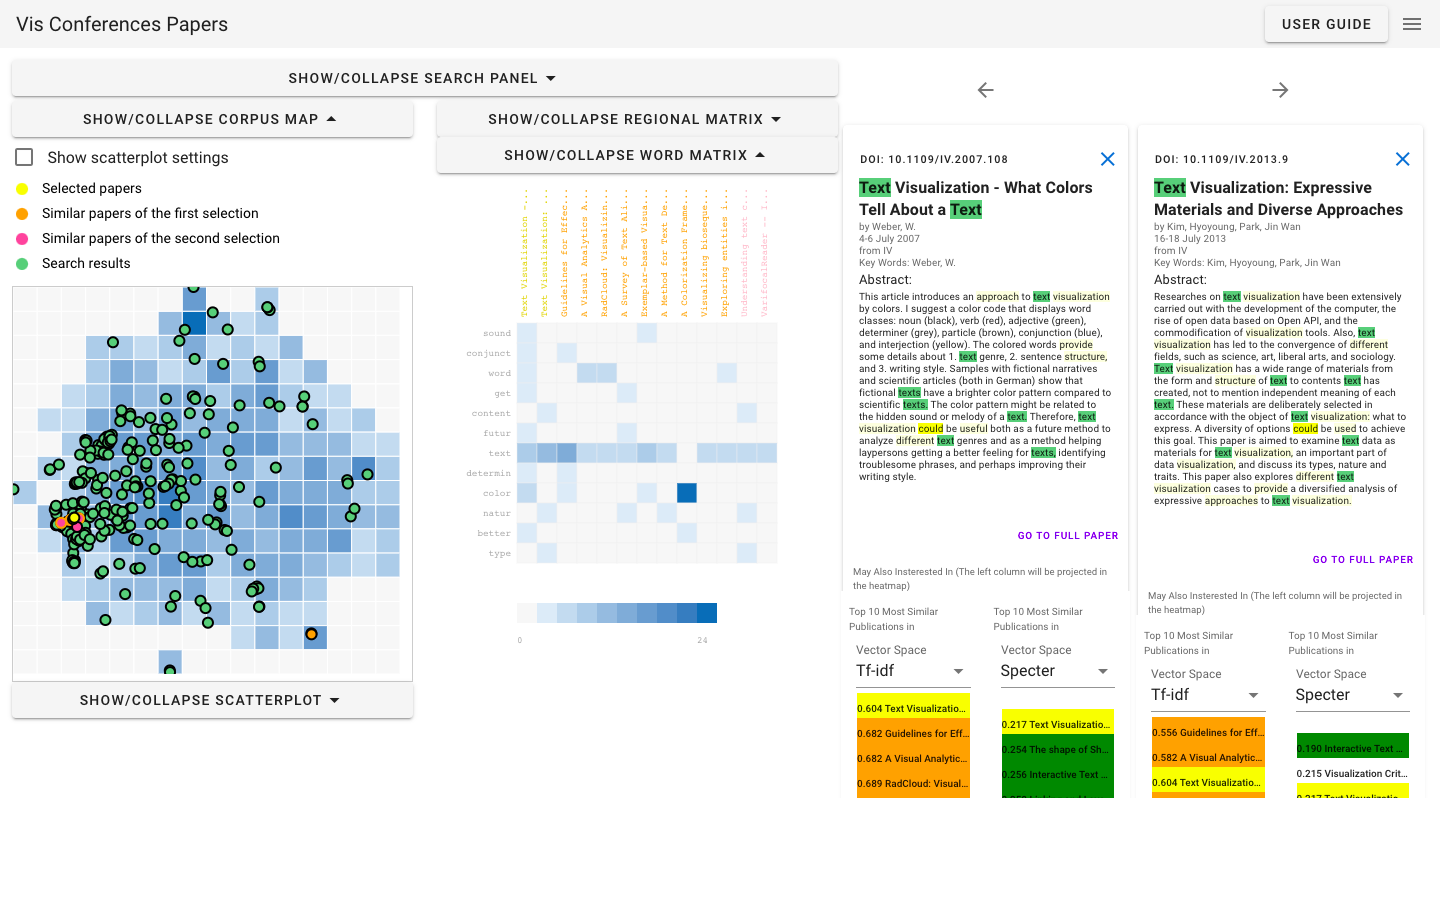The image size is (1440, 900).
Task: Enable Show scatterplot settings checkbox
Action: [25, 157]
